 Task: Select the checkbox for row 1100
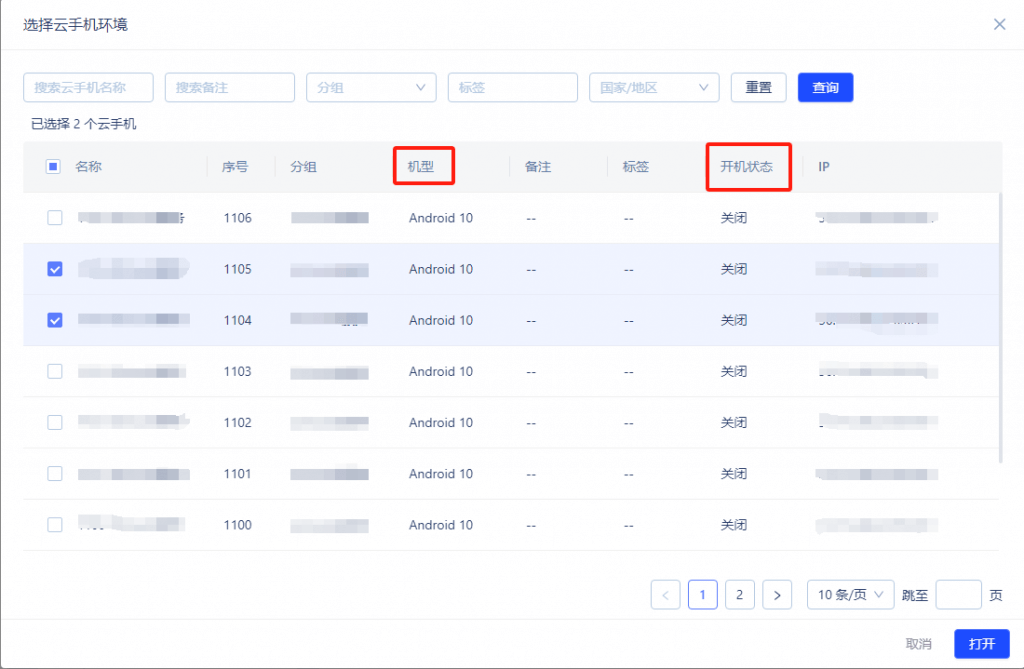pyautogui.click(x=55, y=525)
